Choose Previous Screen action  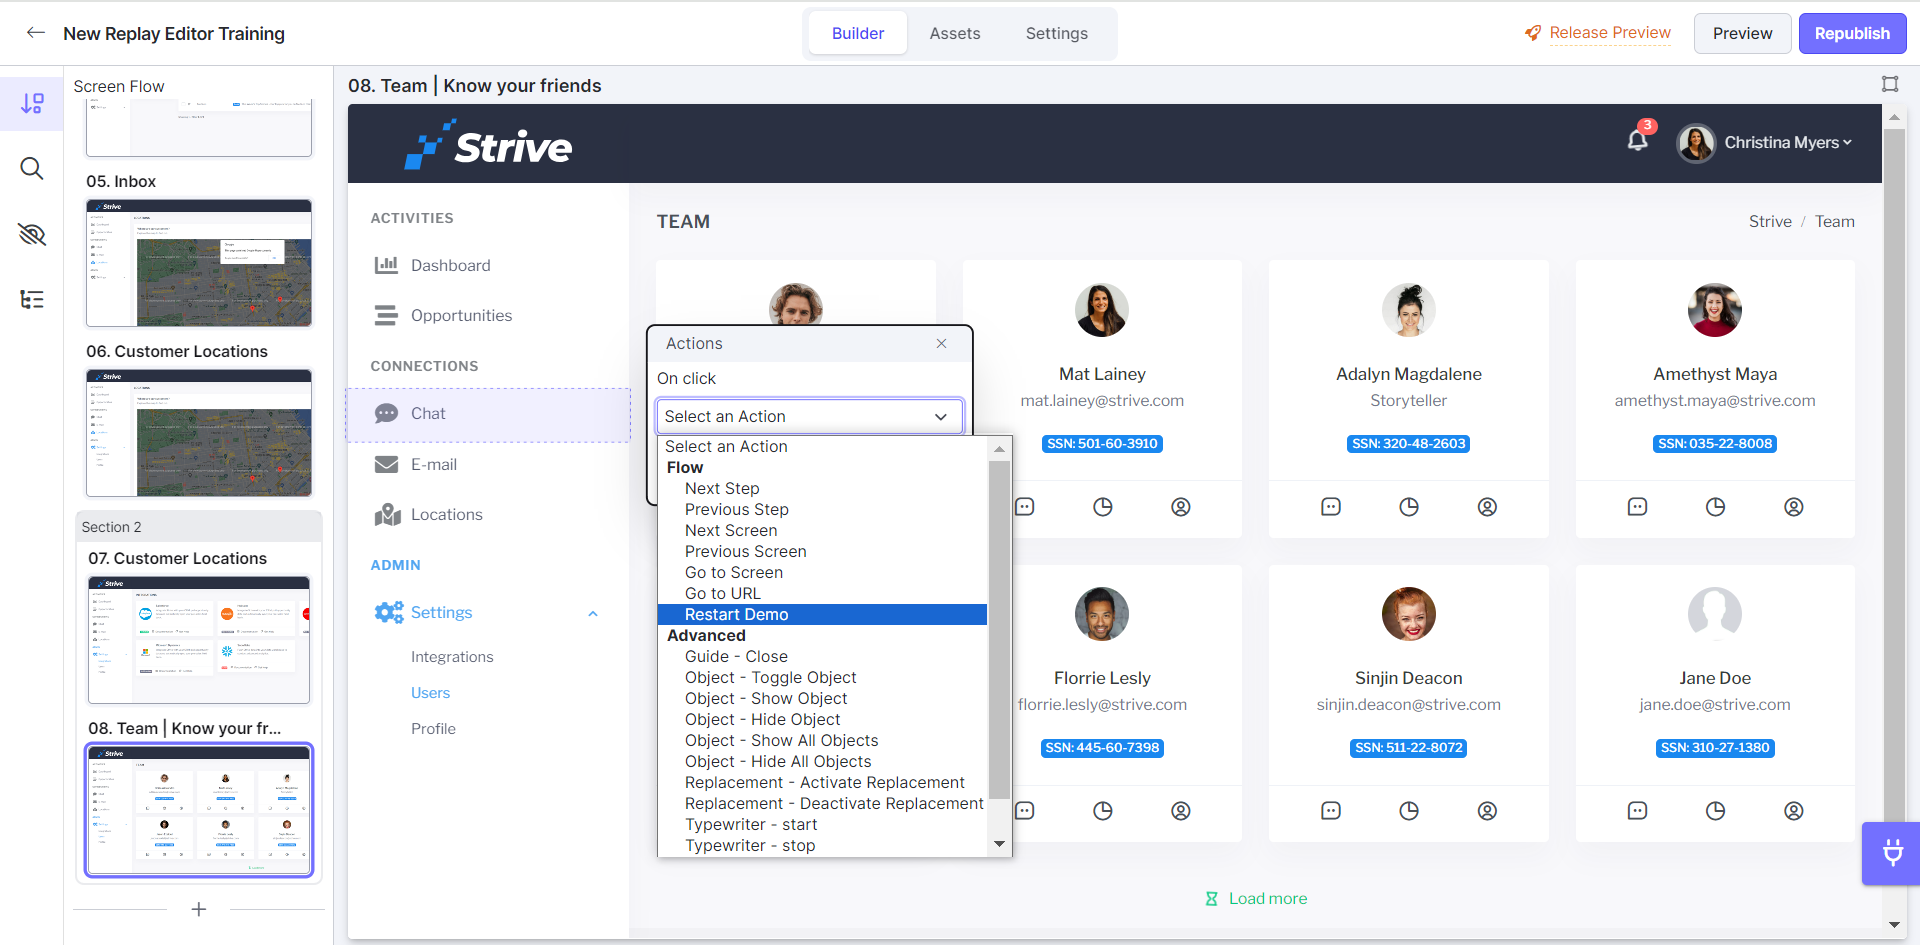coord(745,551)
